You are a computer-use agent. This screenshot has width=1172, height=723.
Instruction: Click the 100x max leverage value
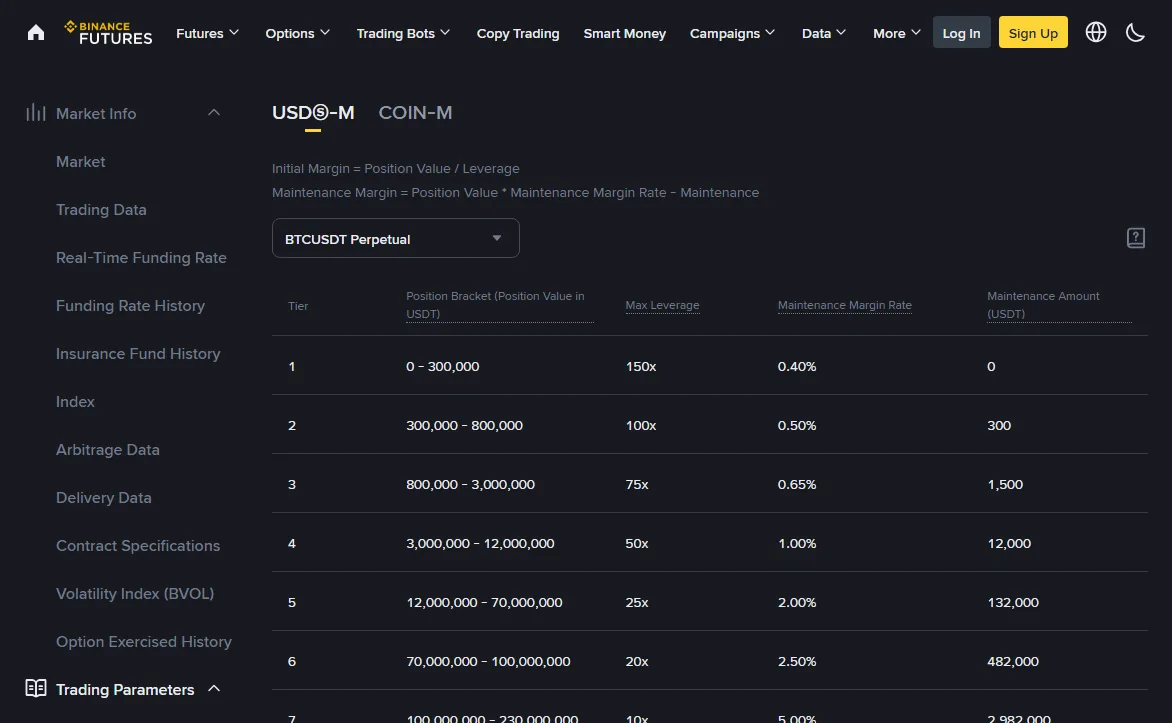pyautogui.click(x=641, y=425)
